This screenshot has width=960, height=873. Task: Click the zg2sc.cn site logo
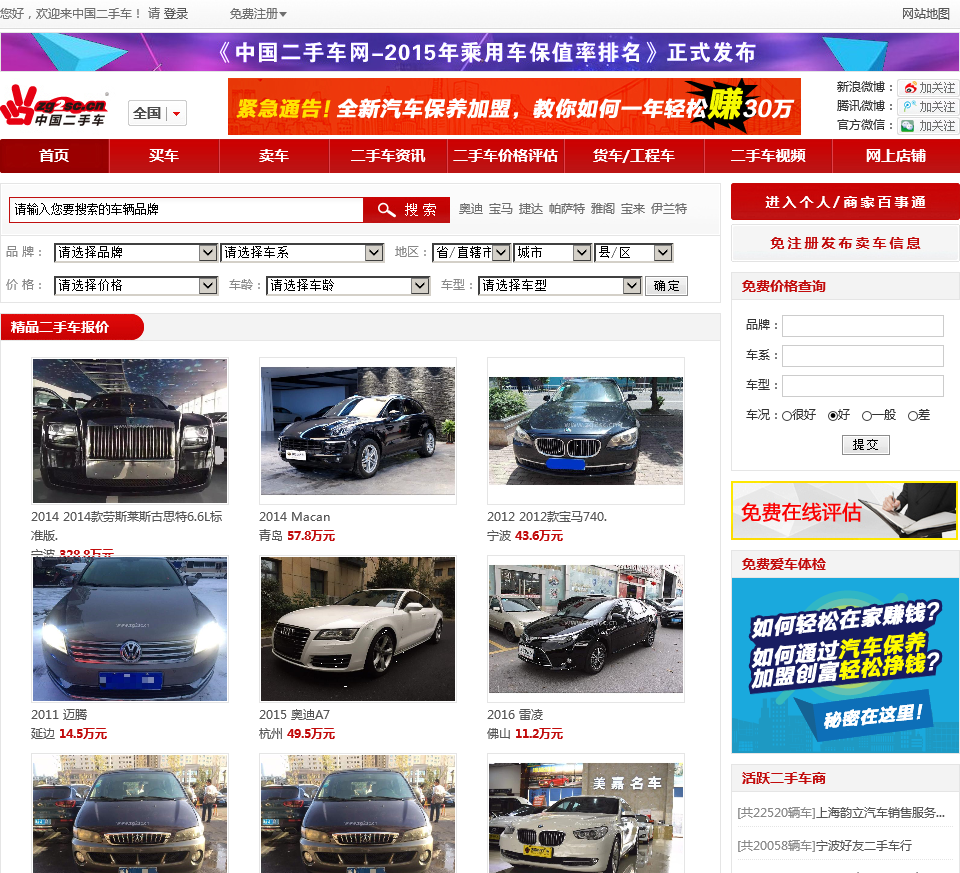pos(54,106)
